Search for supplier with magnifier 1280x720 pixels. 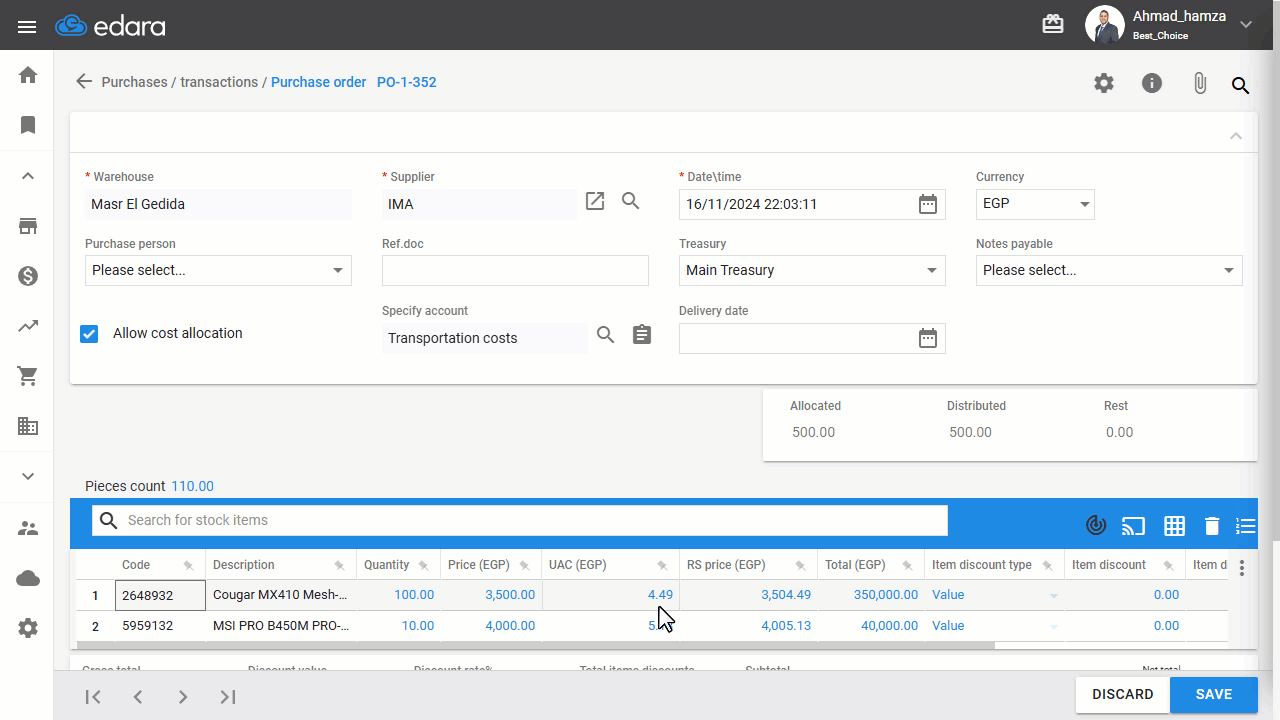pyautogui.click(x=631, y=201)
